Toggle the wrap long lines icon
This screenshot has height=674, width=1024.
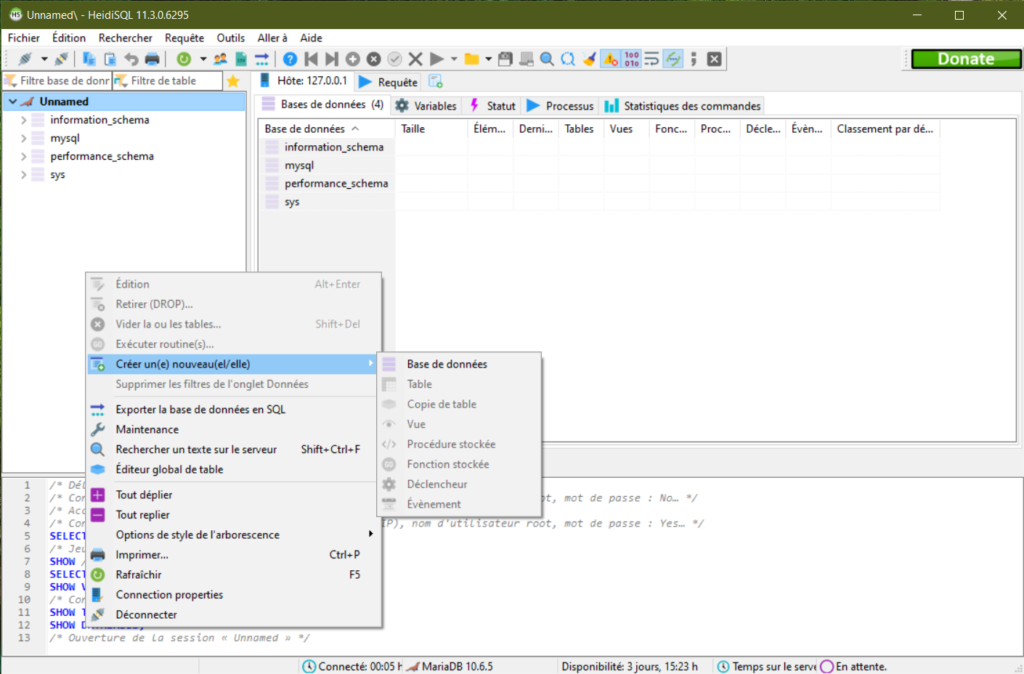[652, 59]
